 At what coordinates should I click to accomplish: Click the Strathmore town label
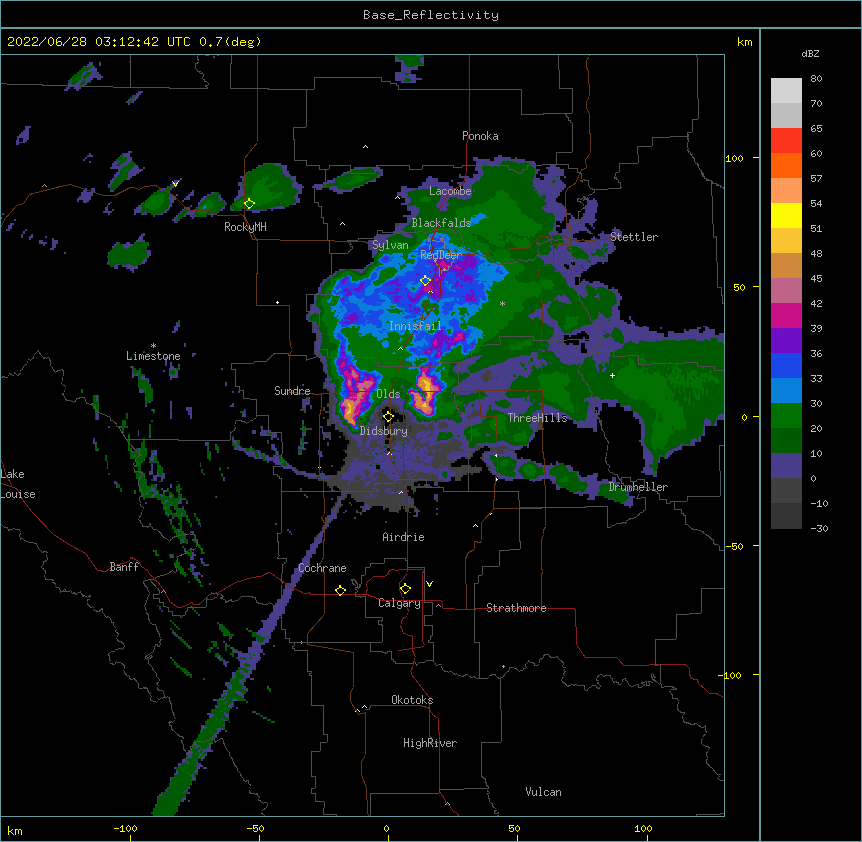516,608
